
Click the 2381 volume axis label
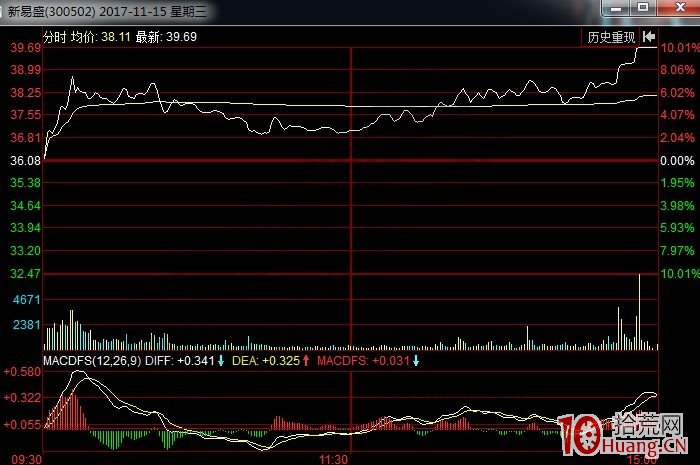(27, 324)
